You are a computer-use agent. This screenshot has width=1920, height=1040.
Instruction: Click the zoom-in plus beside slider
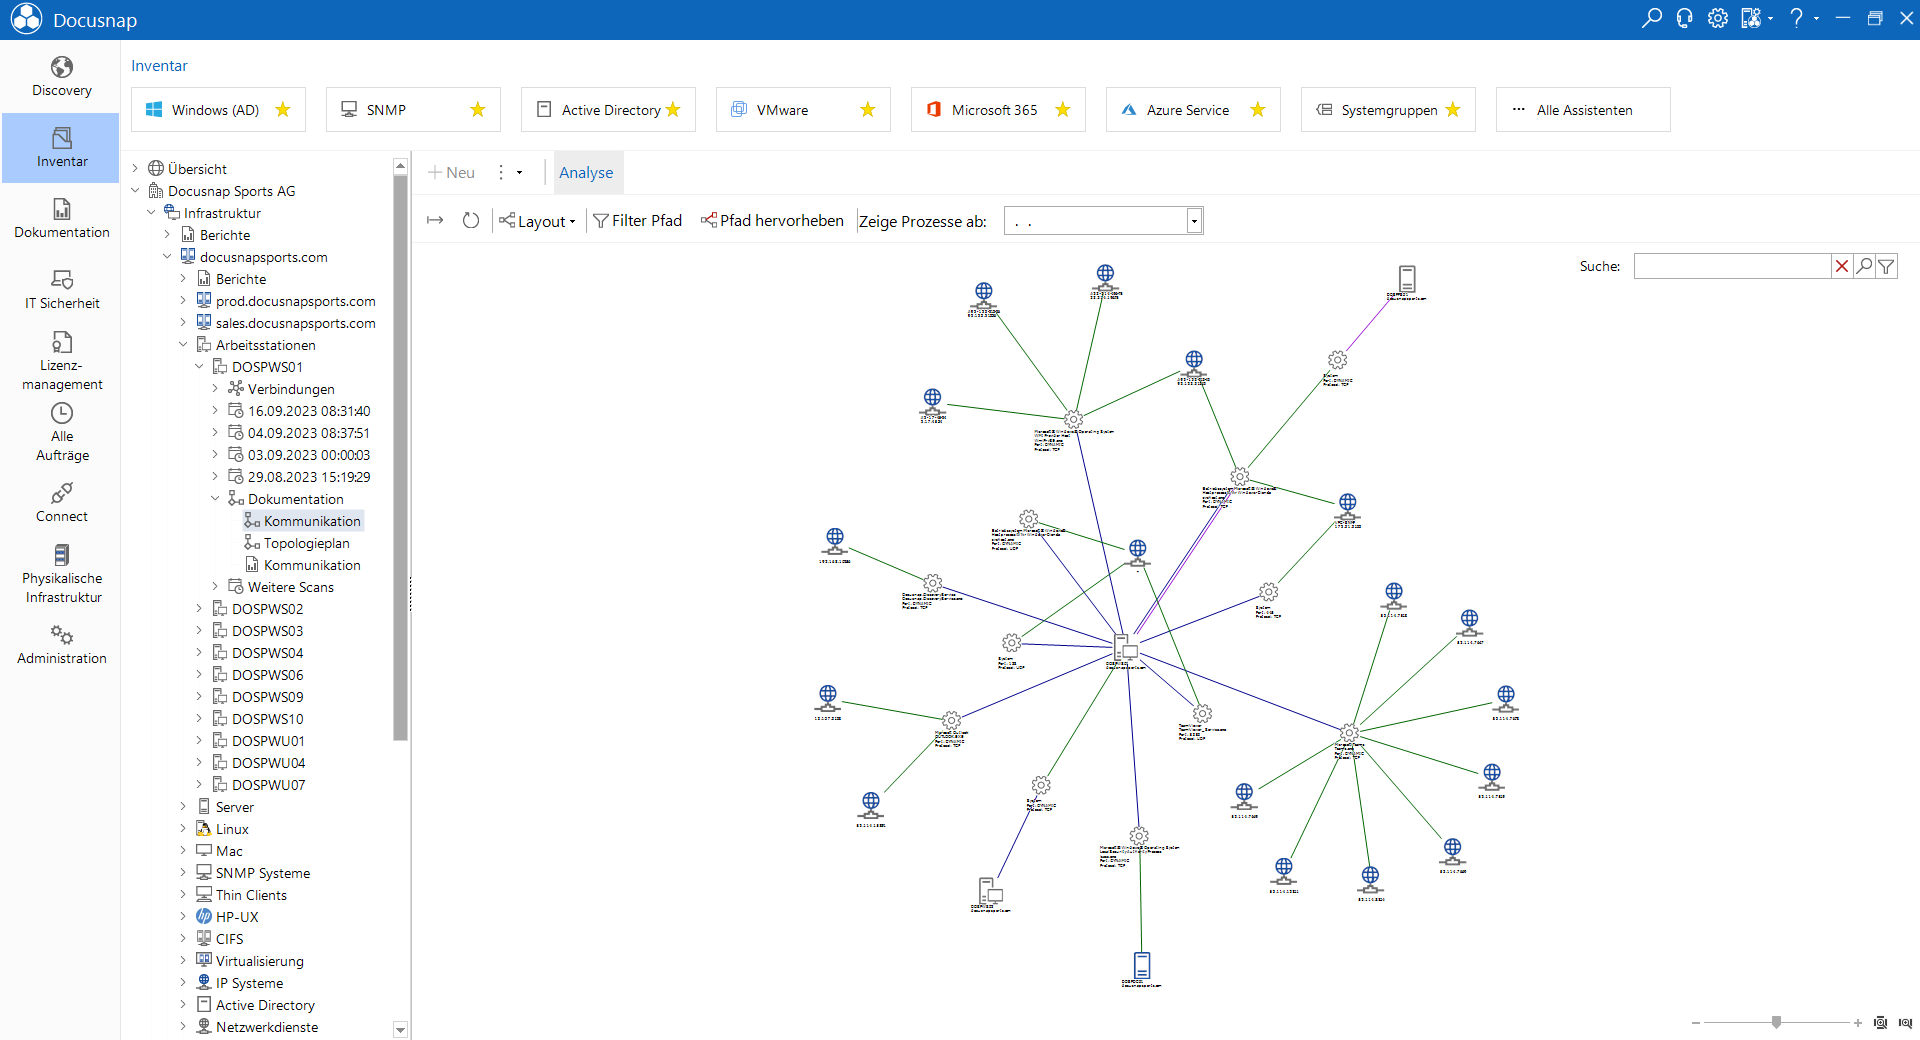coord(1857,1023)
